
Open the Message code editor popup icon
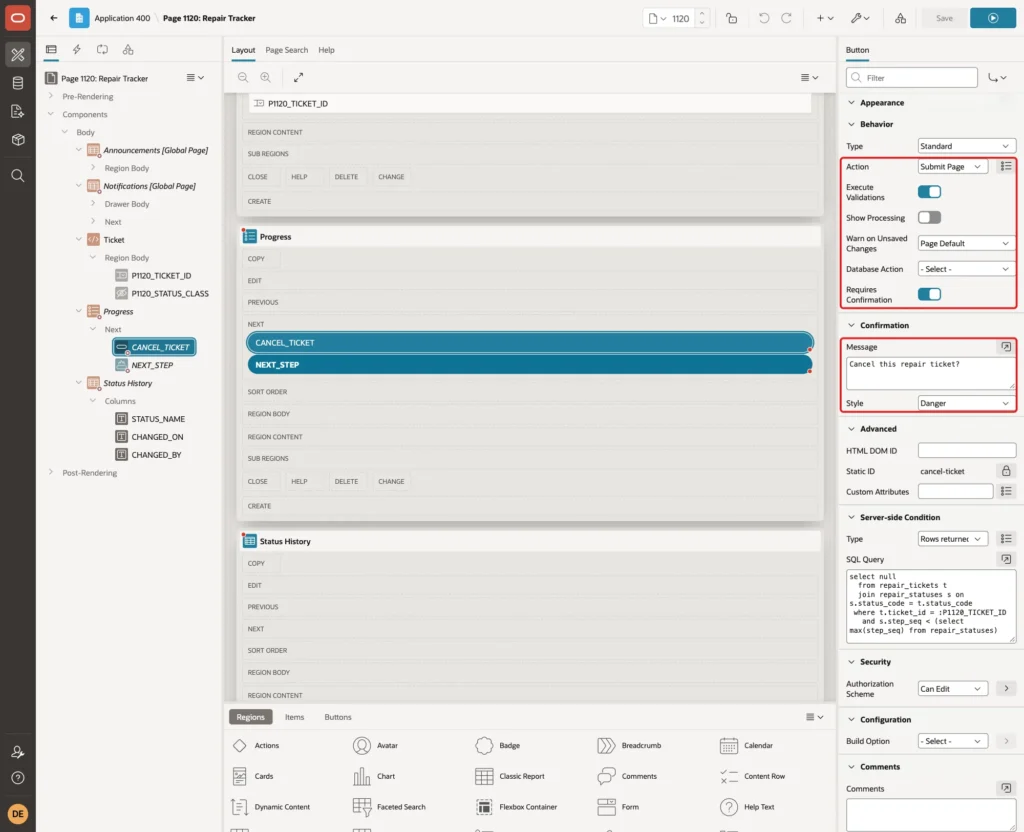click(x=1006, y=347)
